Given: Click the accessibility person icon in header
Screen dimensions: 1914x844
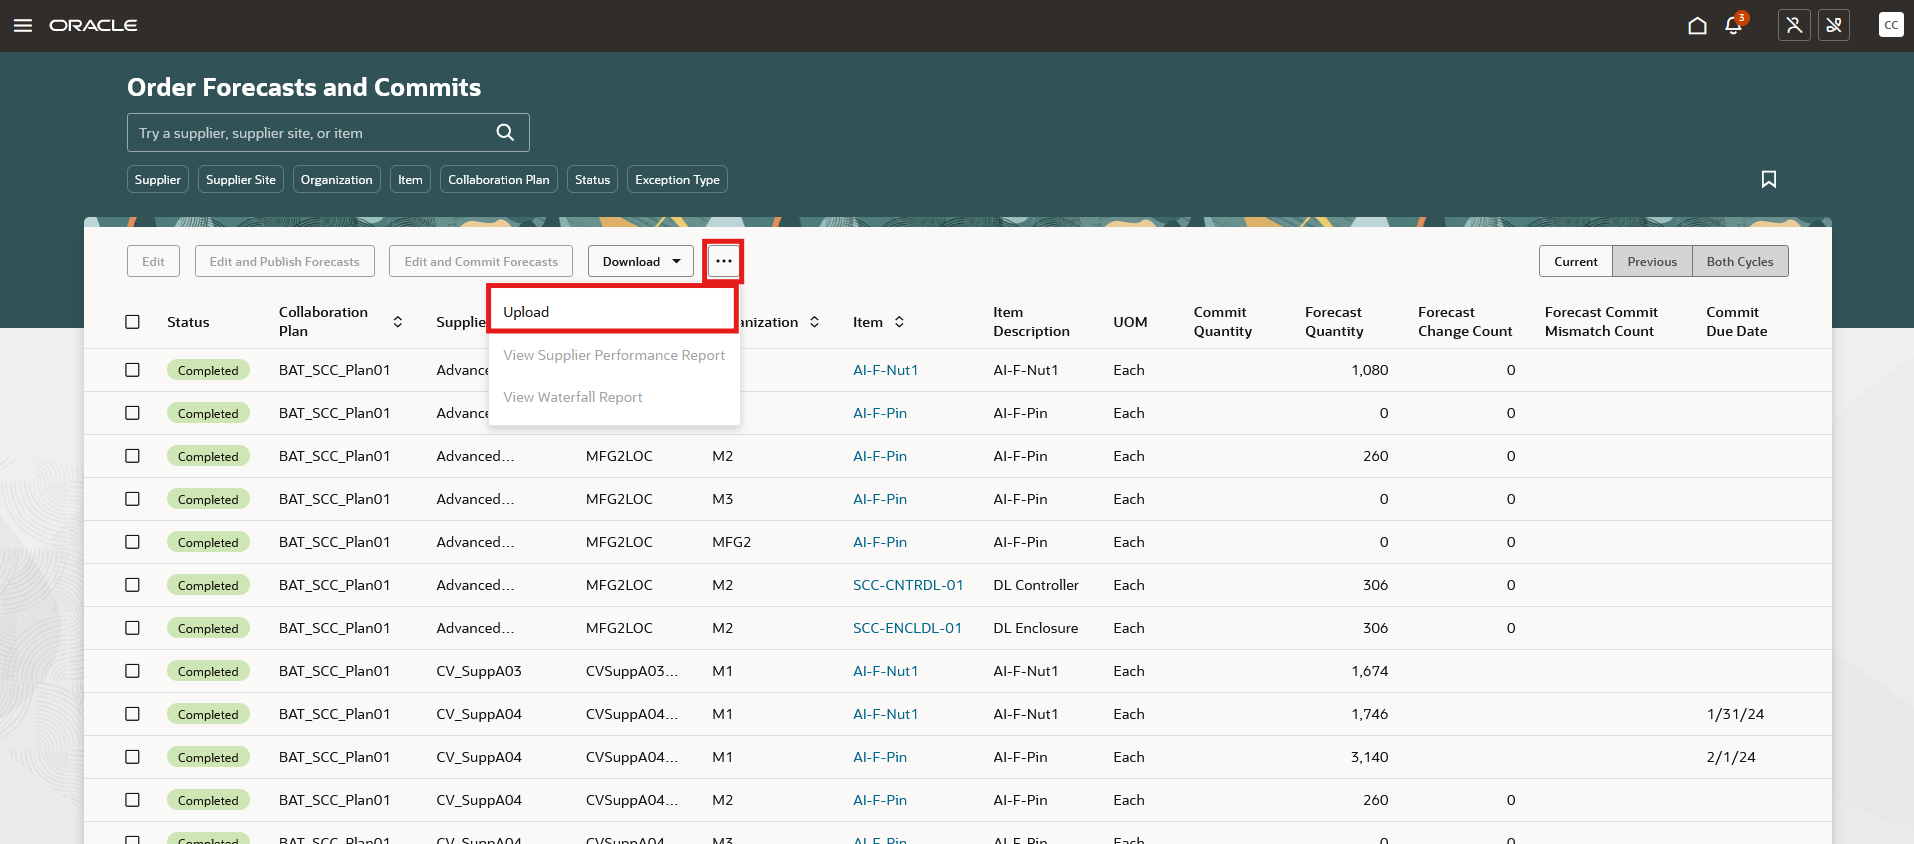Looking at the screenshot, I should 1794,25.
